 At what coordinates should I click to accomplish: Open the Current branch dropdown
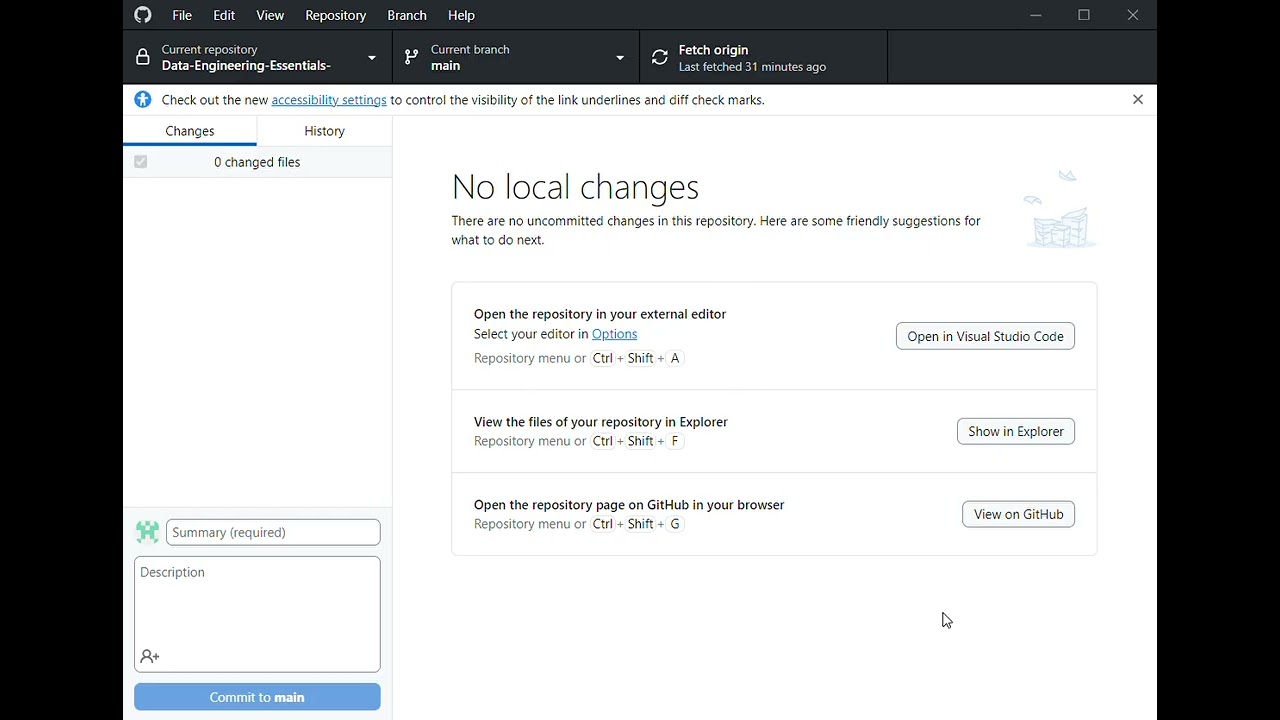(x=620, y=58)
